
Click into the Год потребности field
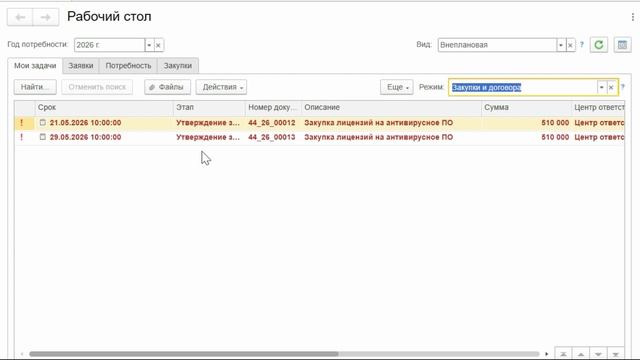click(109, 45)
